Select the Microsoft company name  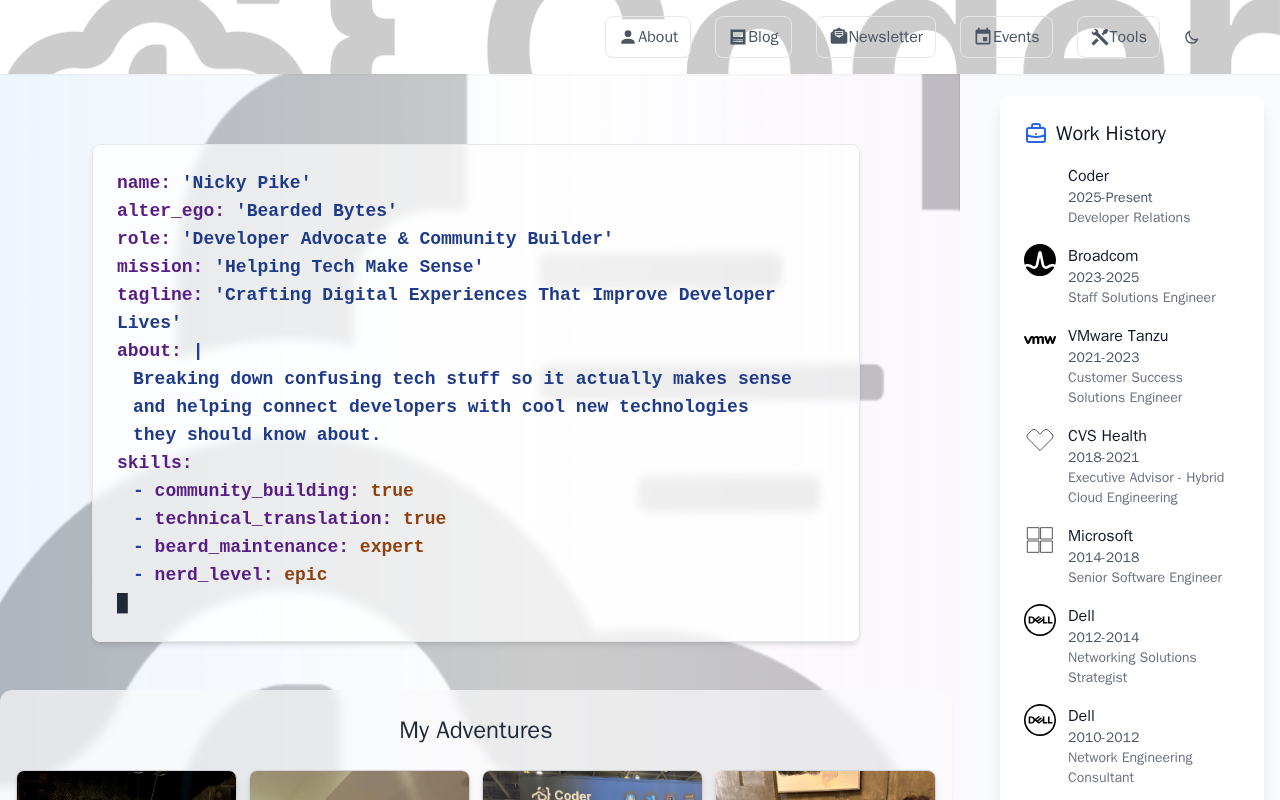[x=1100, y=536]
